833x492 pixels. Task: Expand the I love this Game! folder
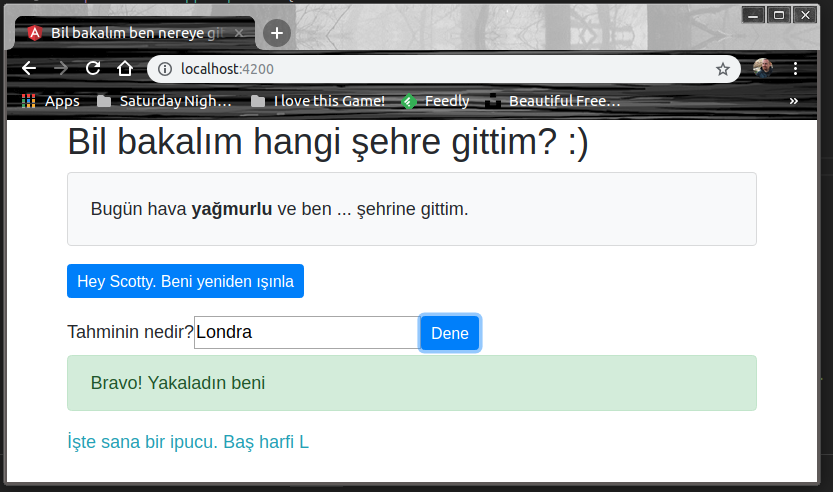point(317,101)
